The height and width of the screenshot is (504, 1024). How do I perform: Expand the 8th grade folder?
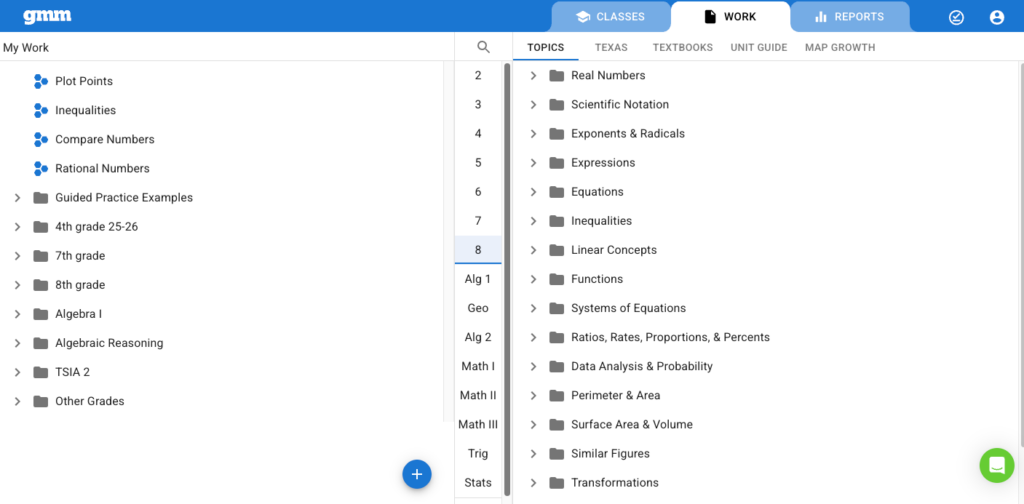[17, 285]
